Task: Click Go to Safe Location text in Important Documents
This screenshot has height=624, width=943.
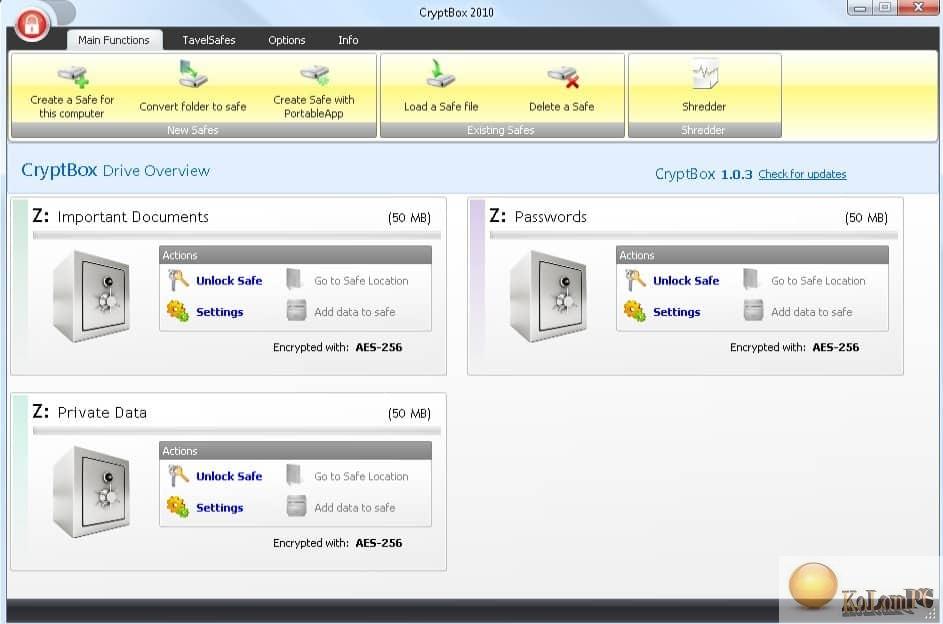Action: [x=361, y=281]
